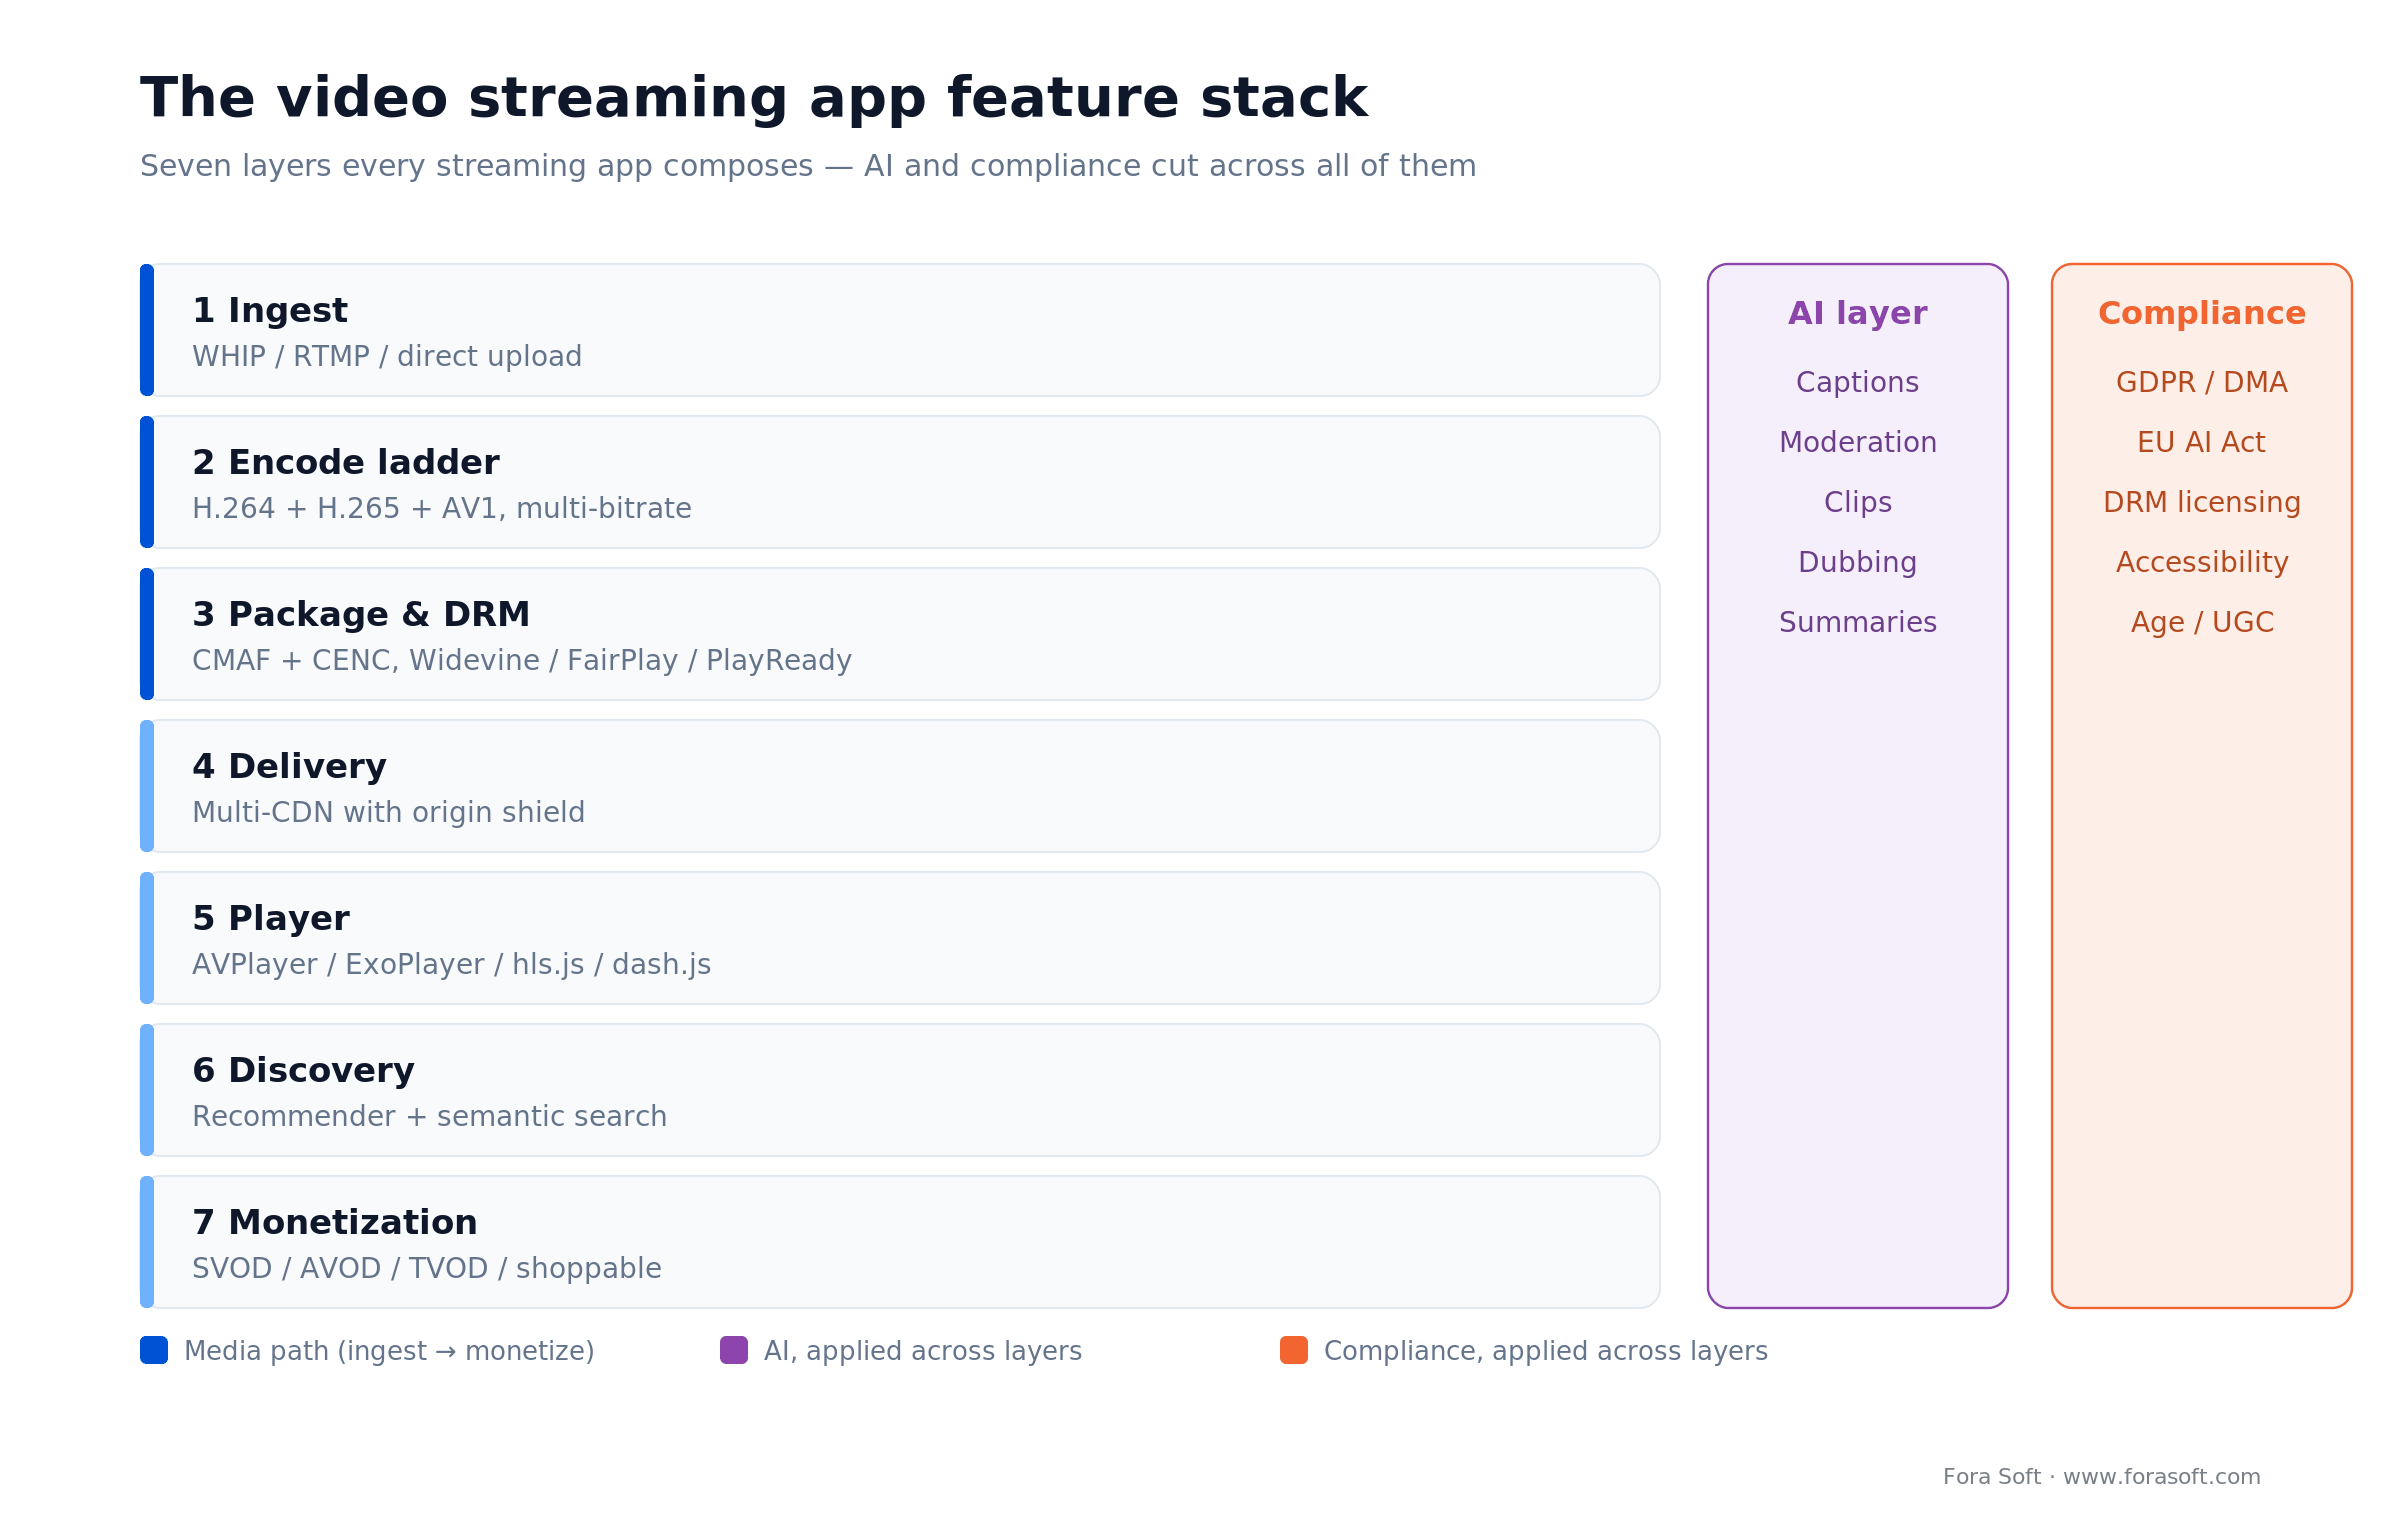Click the blue Media path legend swatch
Screen dimensions: 2400x1520
point(154,1350)
